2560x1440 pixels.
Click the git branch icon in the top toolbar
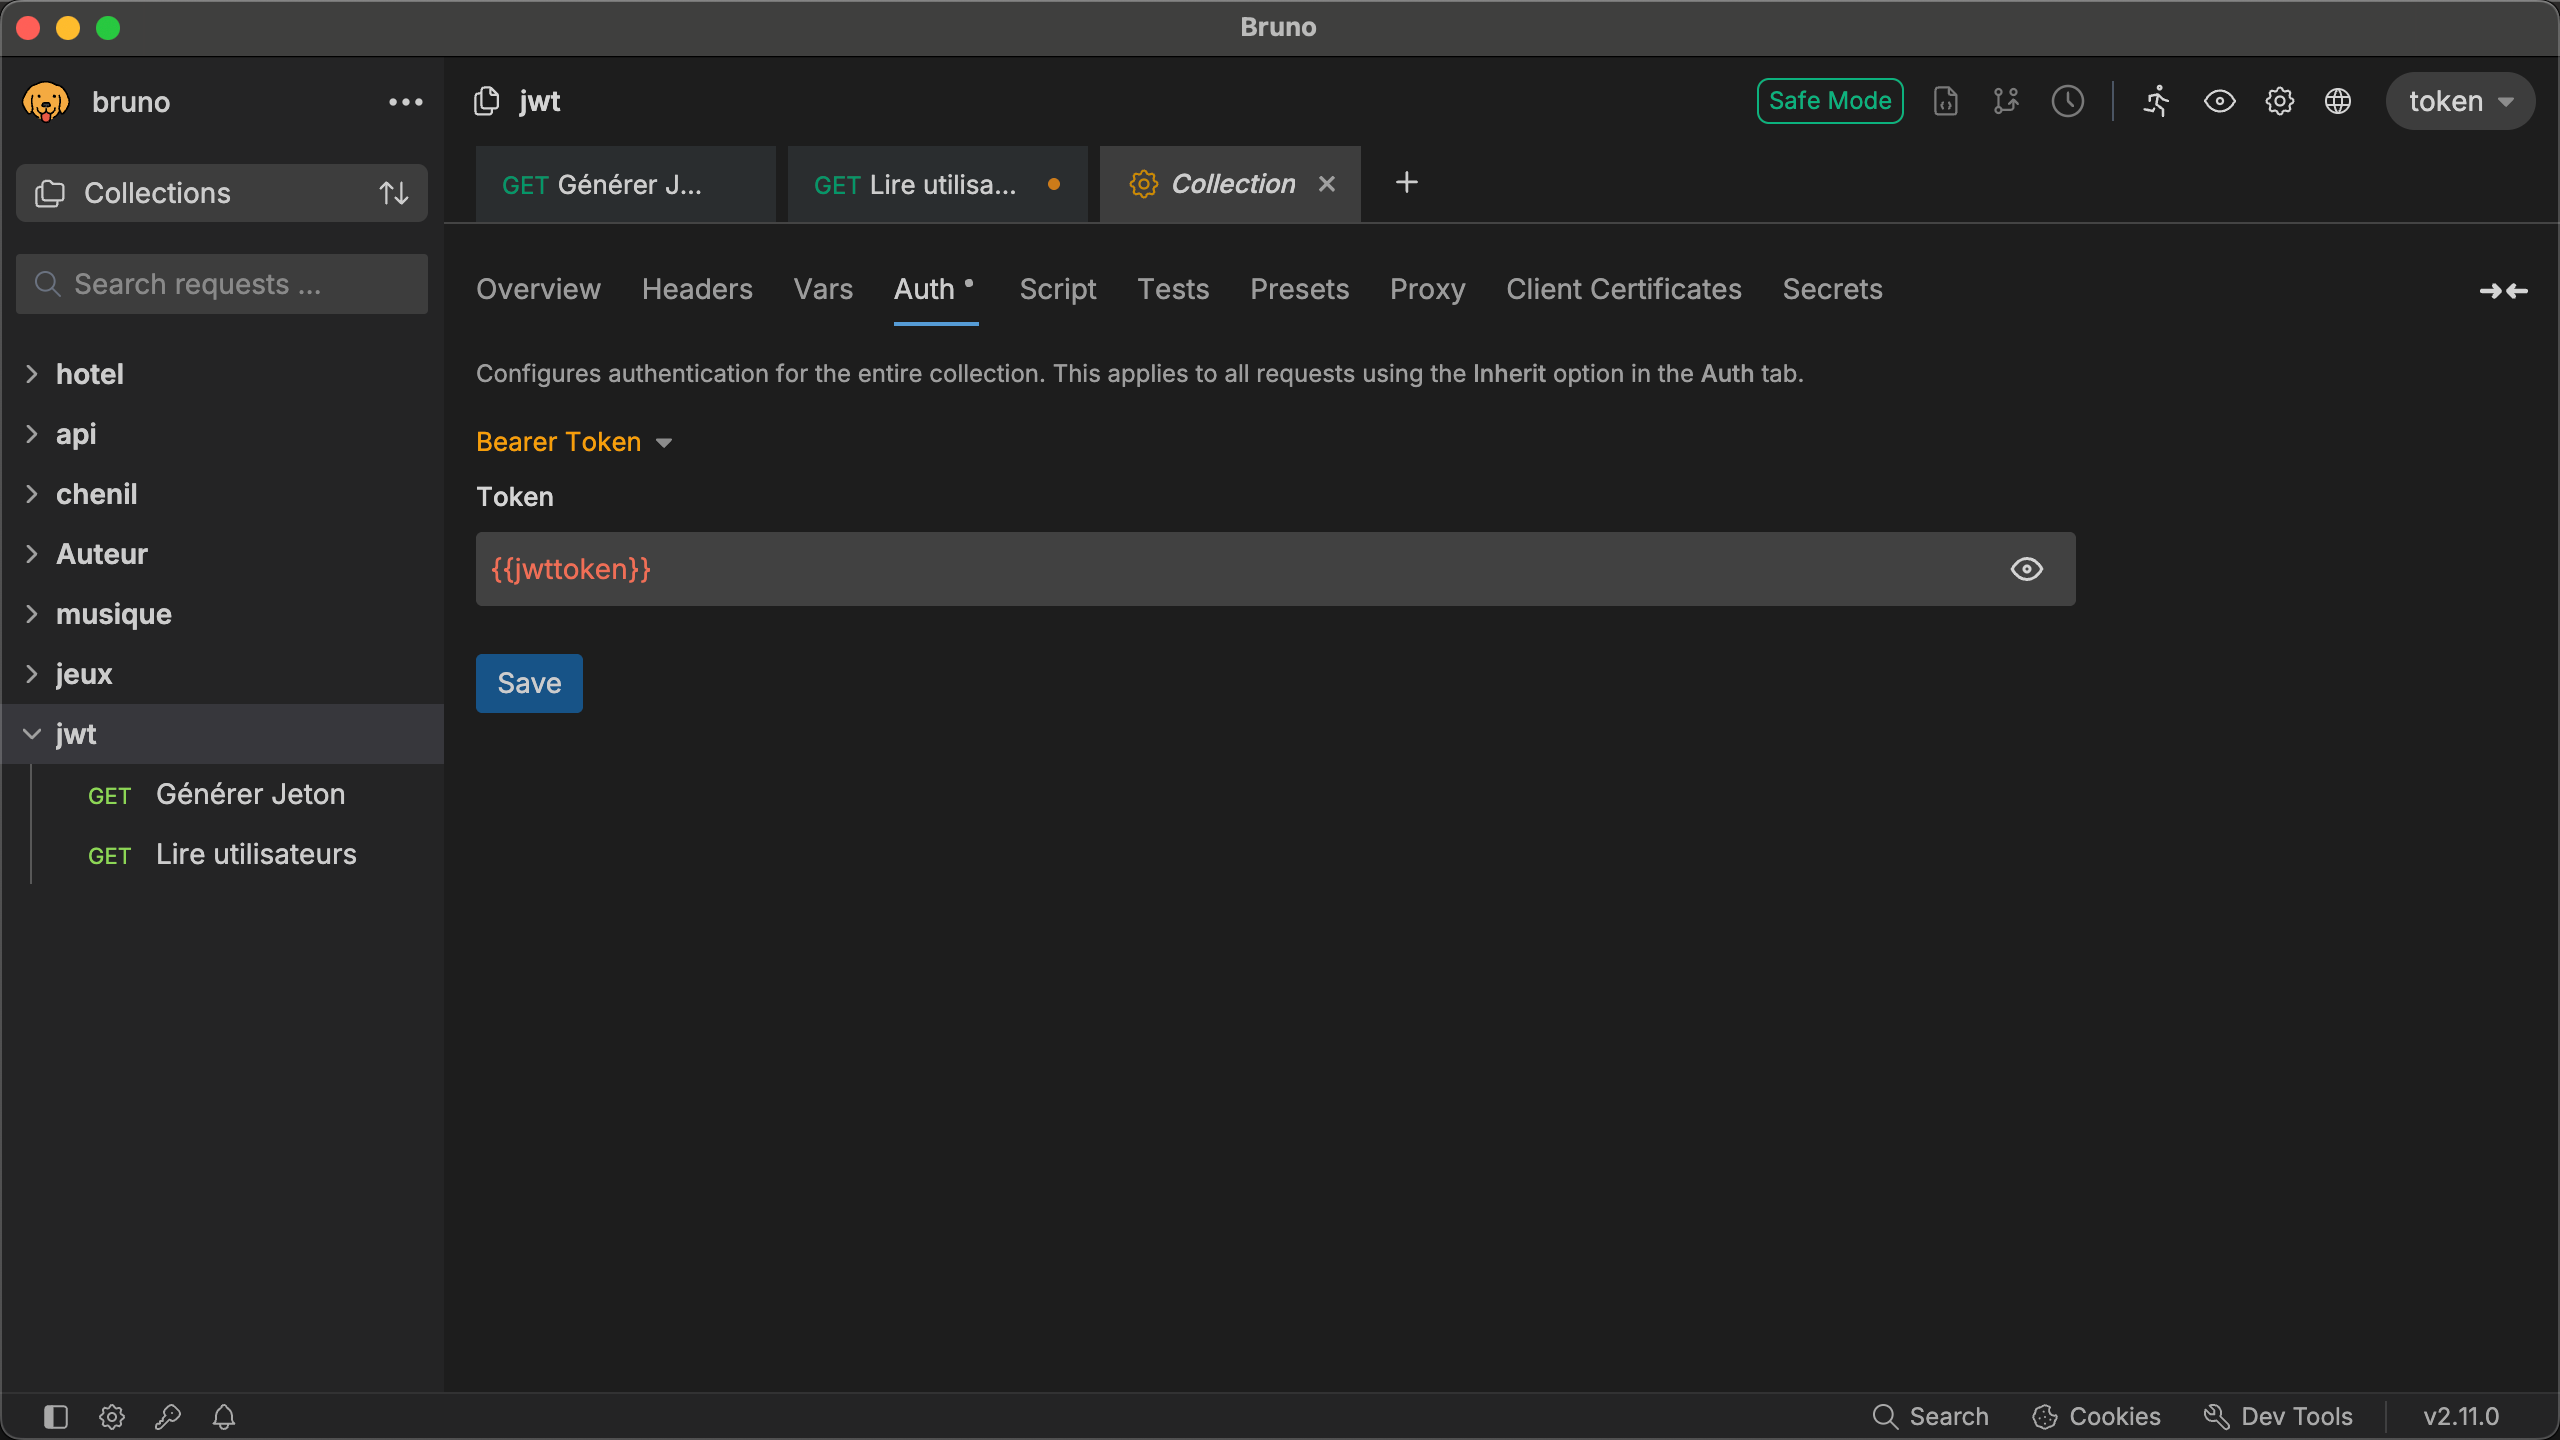(2006, 101)
